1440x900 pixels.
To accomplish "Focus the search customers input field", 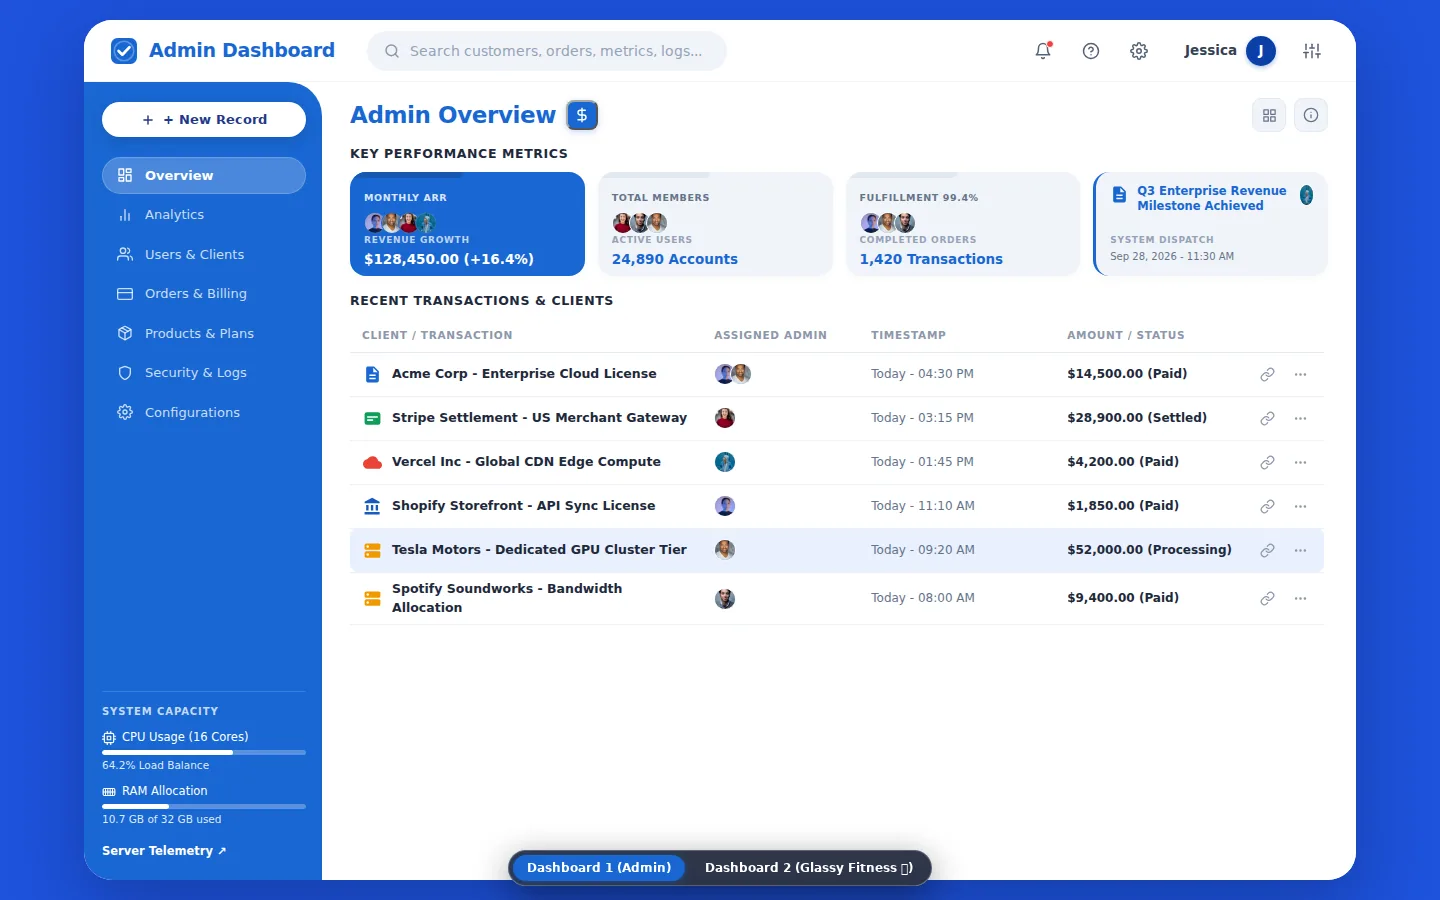I will point(547,51).
